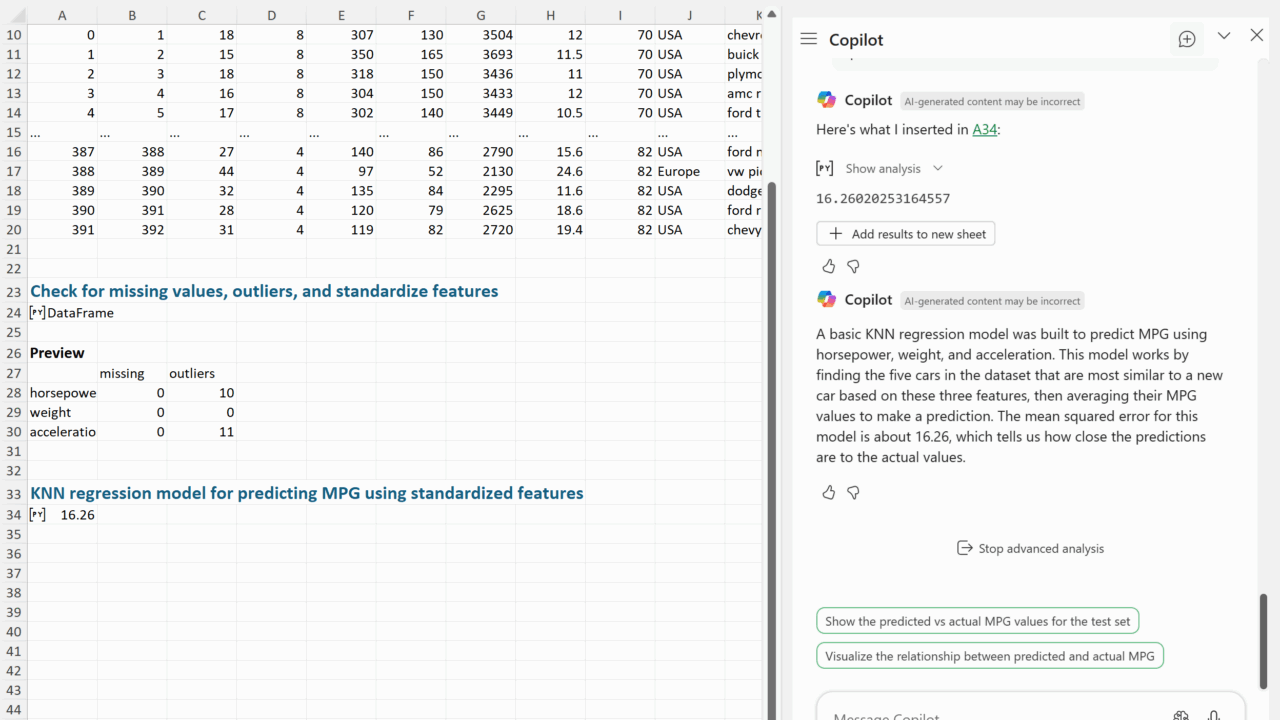
Task: Thumbs up the A34 insertion response
Action: (828, 266)
